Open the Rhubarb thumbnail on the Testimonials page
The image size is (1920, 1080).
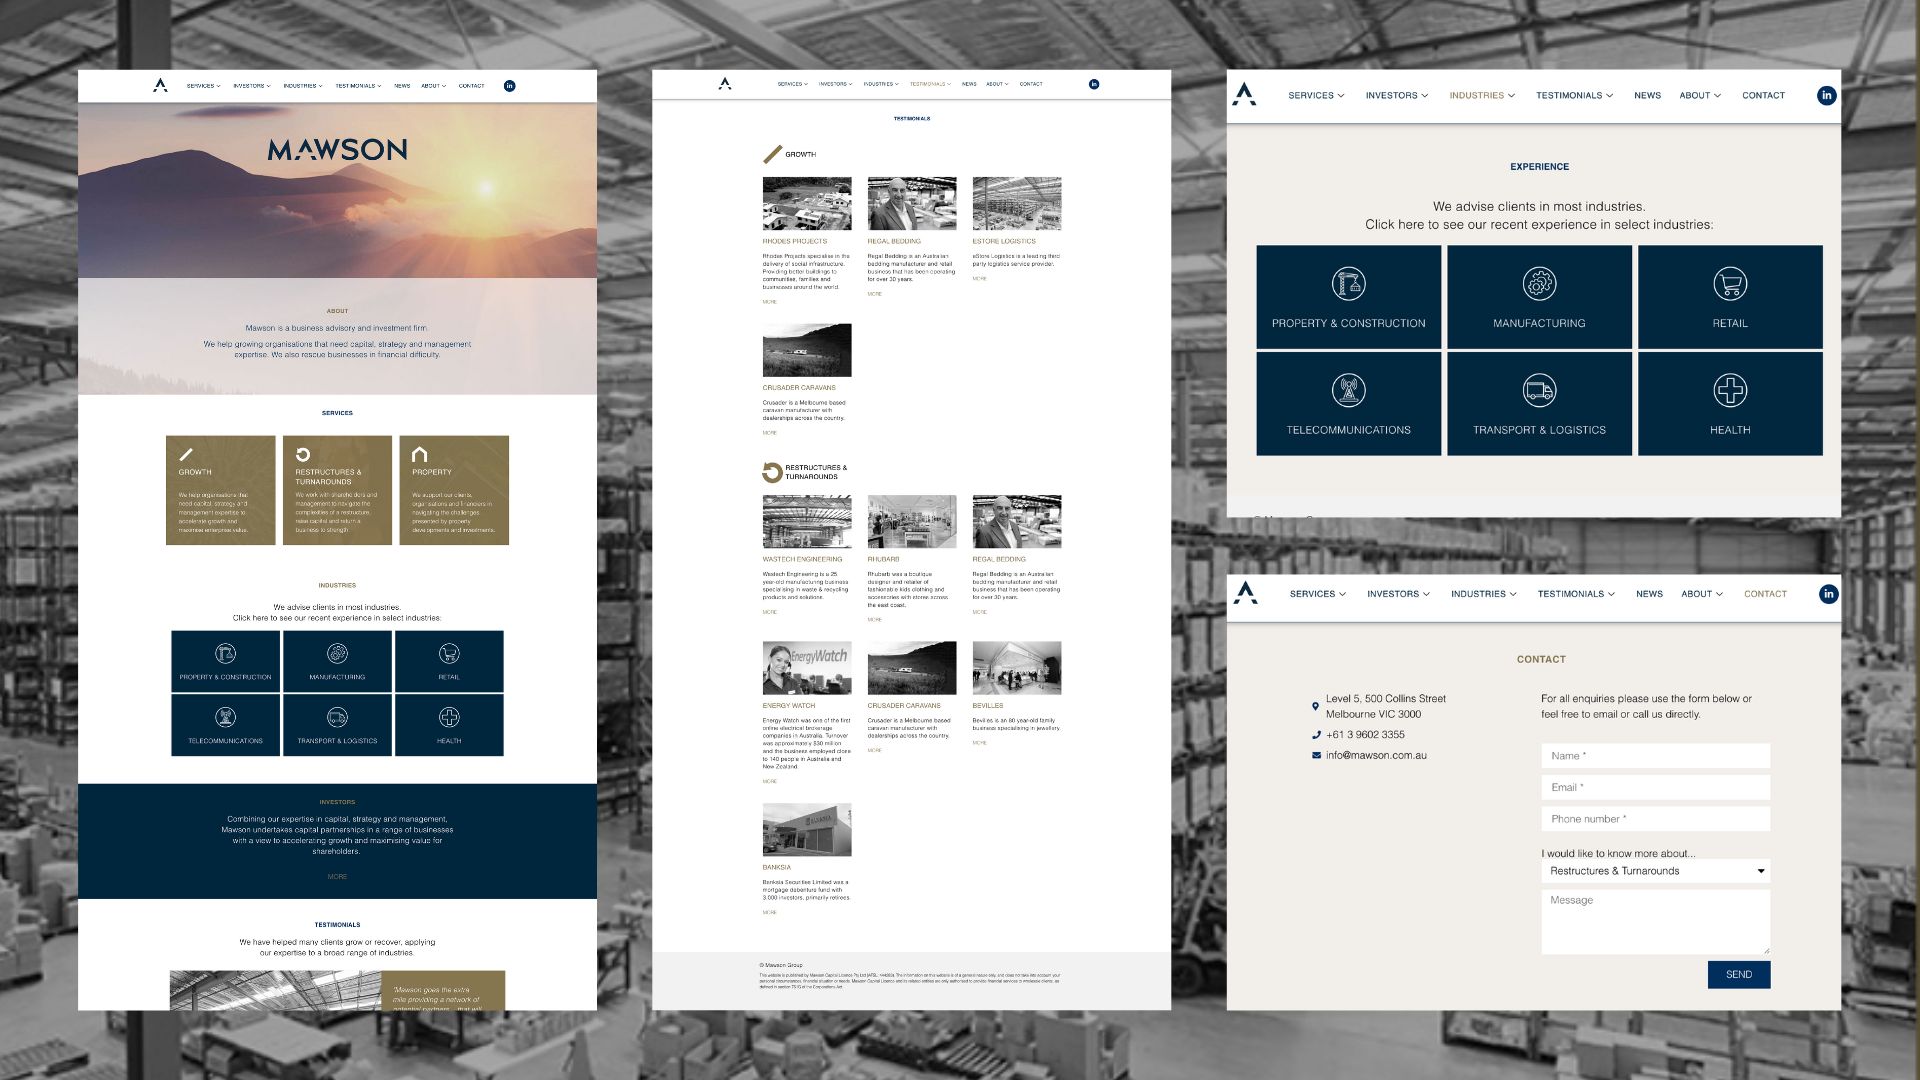coord(912,522)
